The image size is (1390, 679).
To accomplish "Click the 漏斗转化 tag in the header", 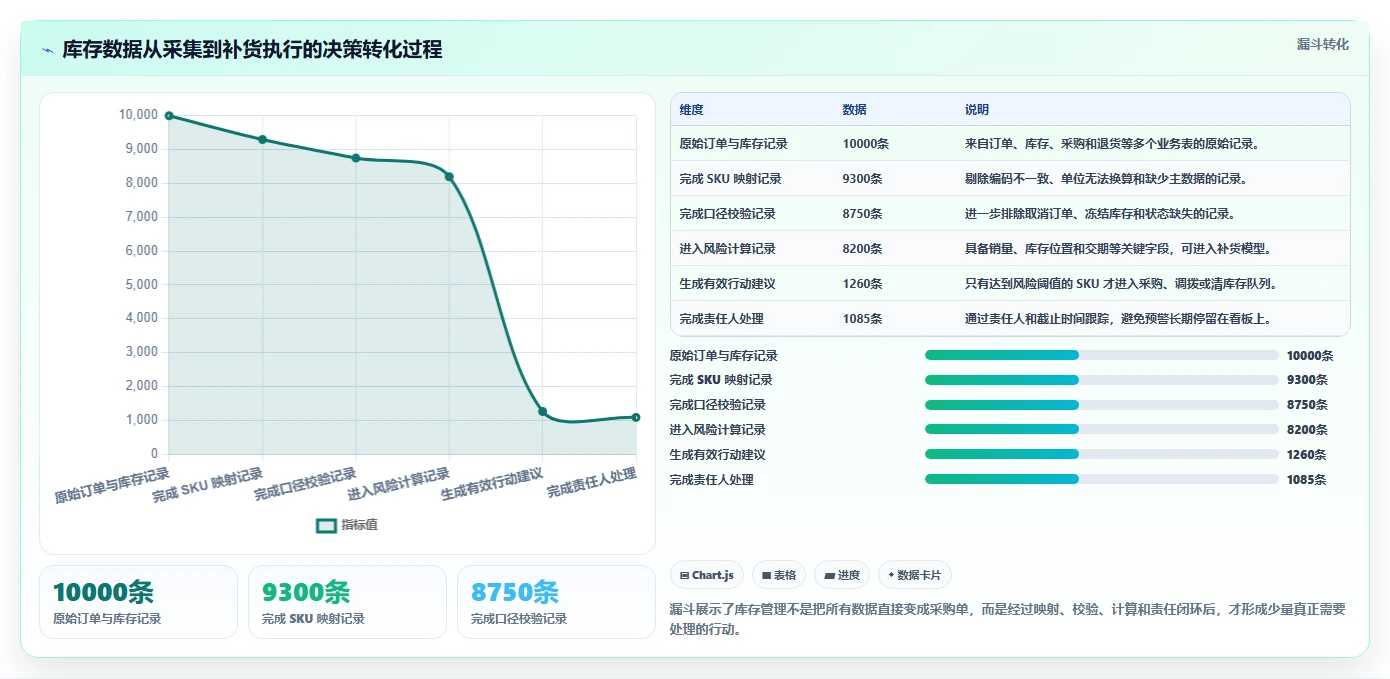I will (x=1322, y=44).
